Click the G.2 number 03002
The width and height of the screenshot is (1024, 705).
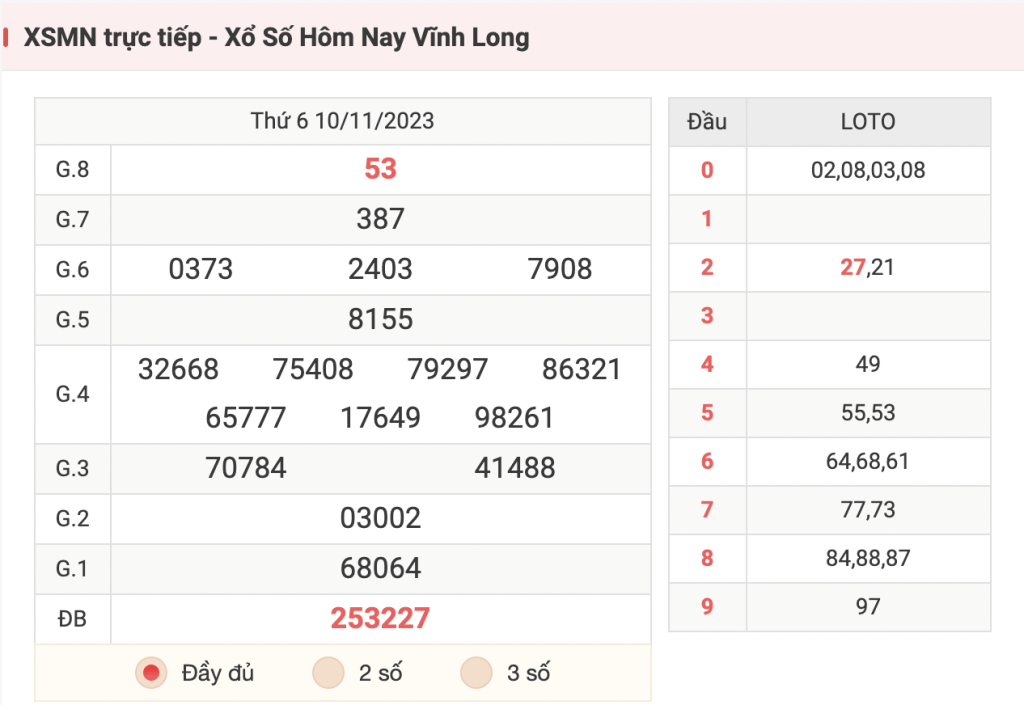coord(380,518)
